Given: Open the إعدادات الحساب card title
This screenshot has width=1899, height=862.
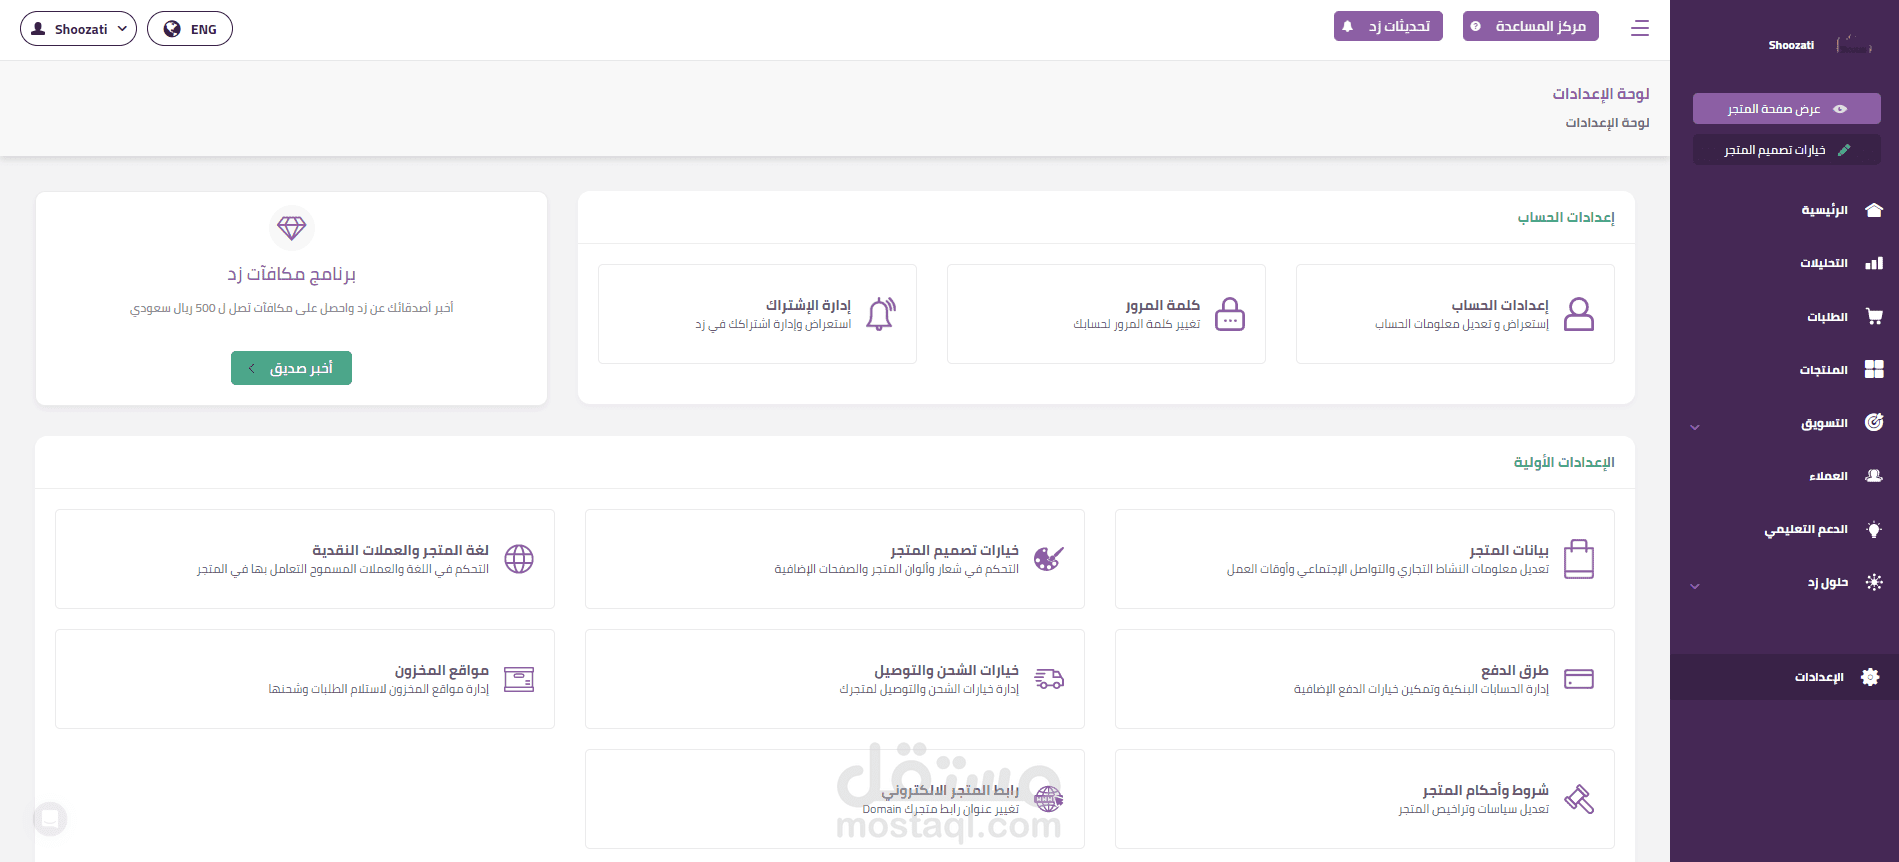Looking at the screenshot, I should (1500, 305).
